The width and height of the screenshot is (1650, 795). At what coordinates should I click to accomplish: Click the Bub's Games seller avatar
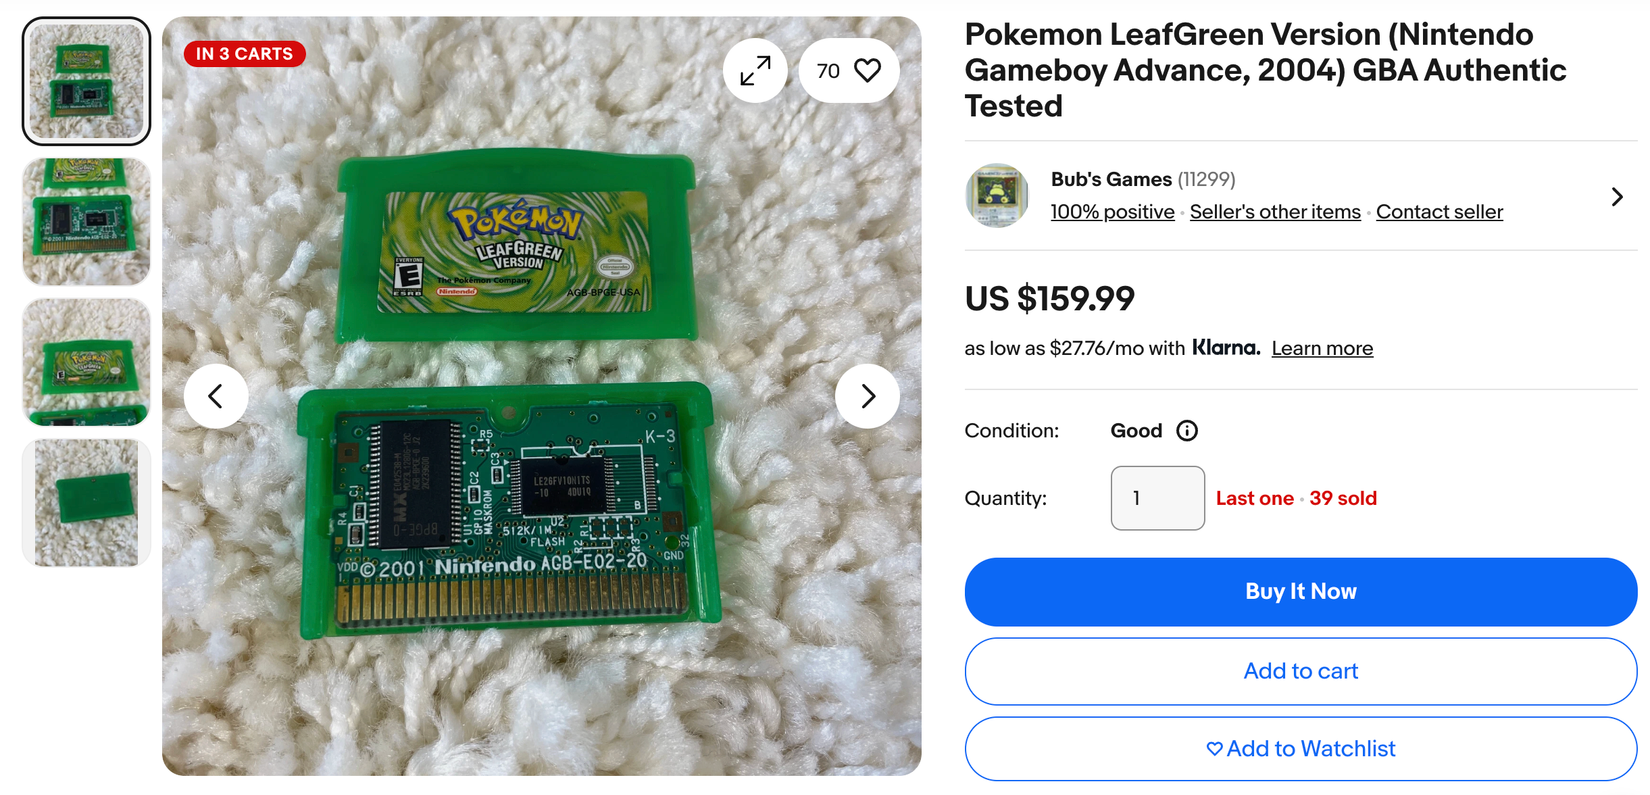tap(996, 196)
